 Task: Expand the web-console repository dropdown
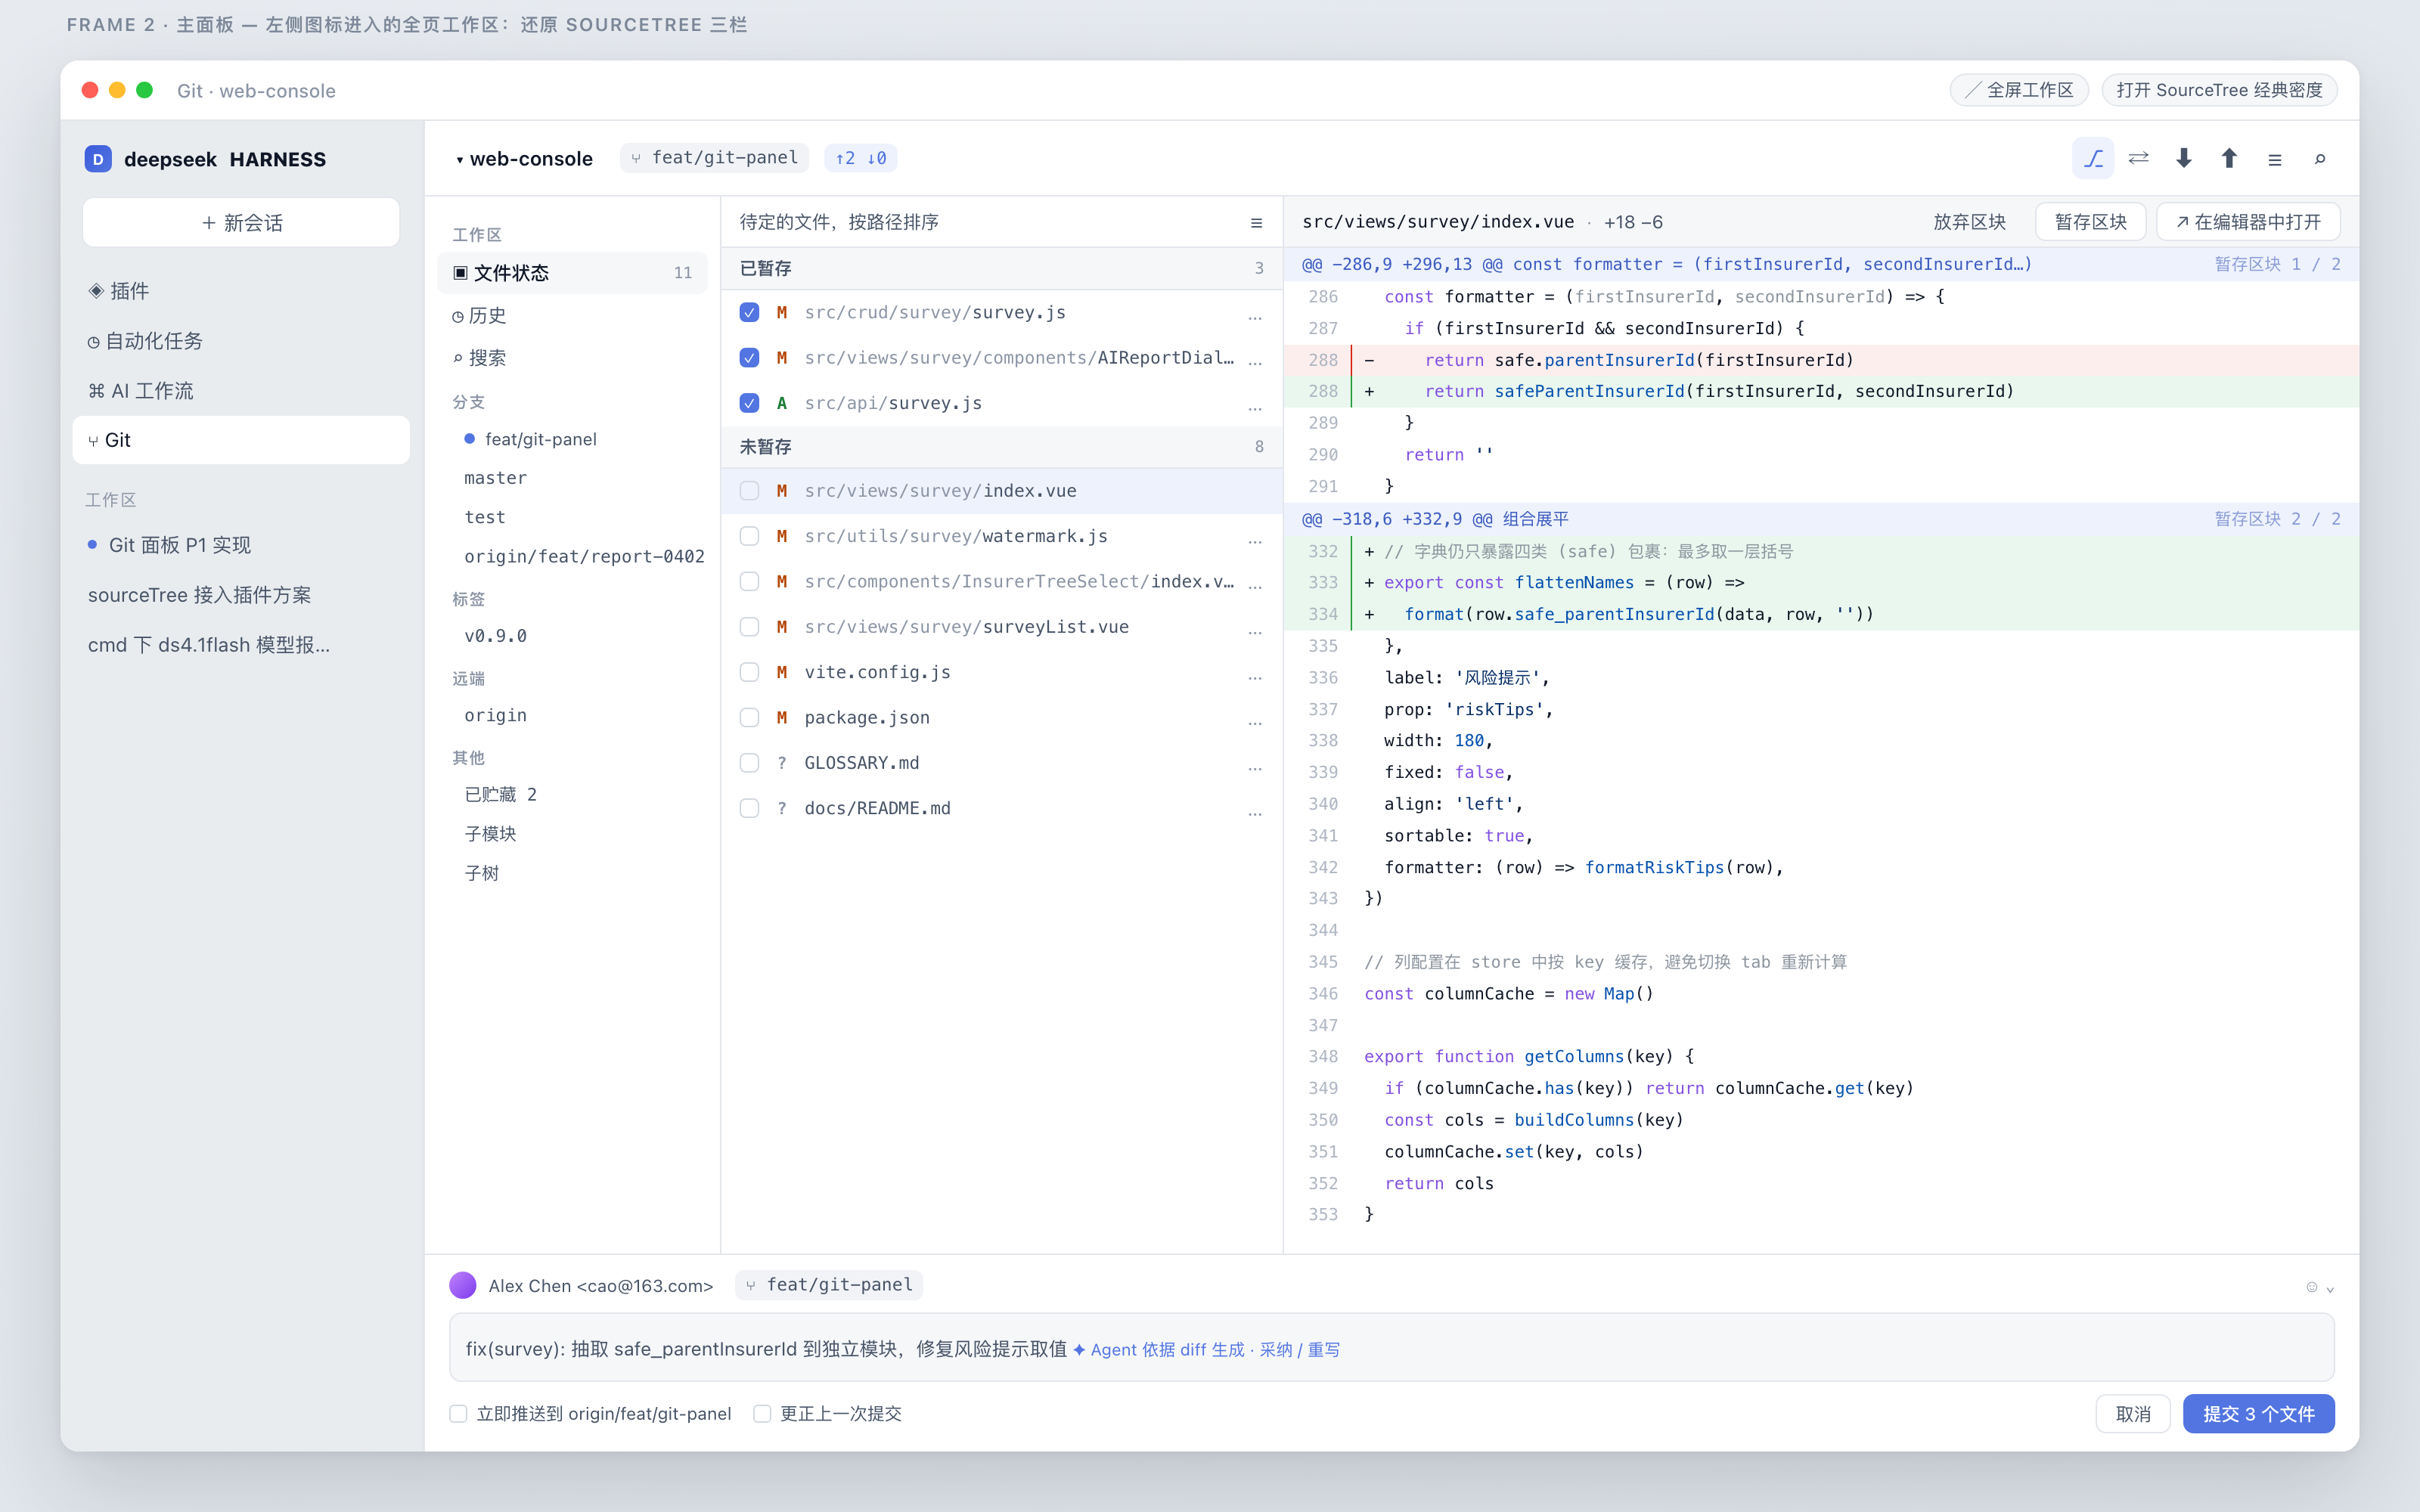(x=524, y=158)
